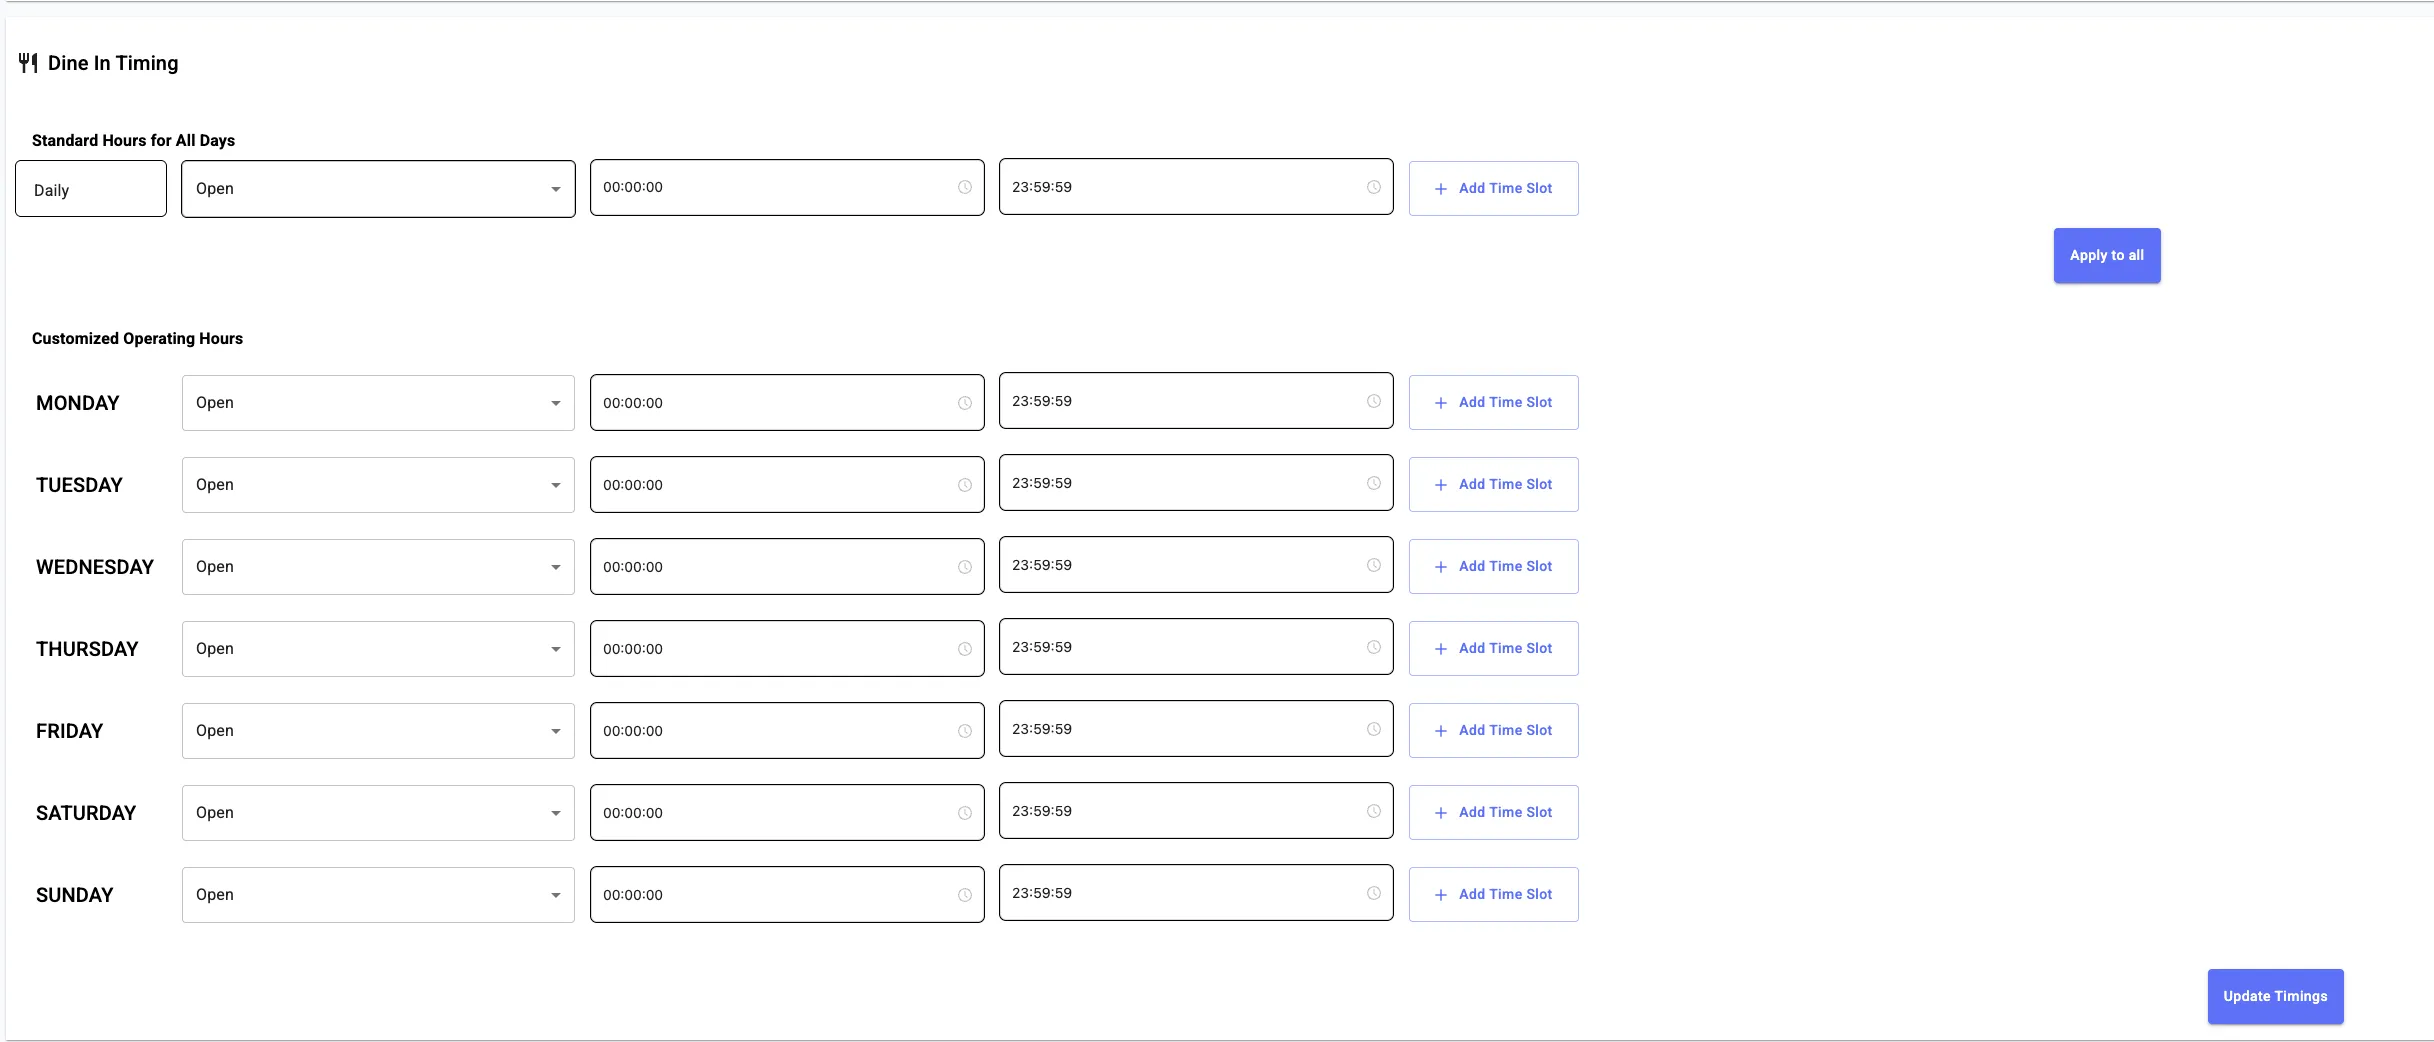
Task: Click clock icon in Thursday start time
Action: (965, 649)
